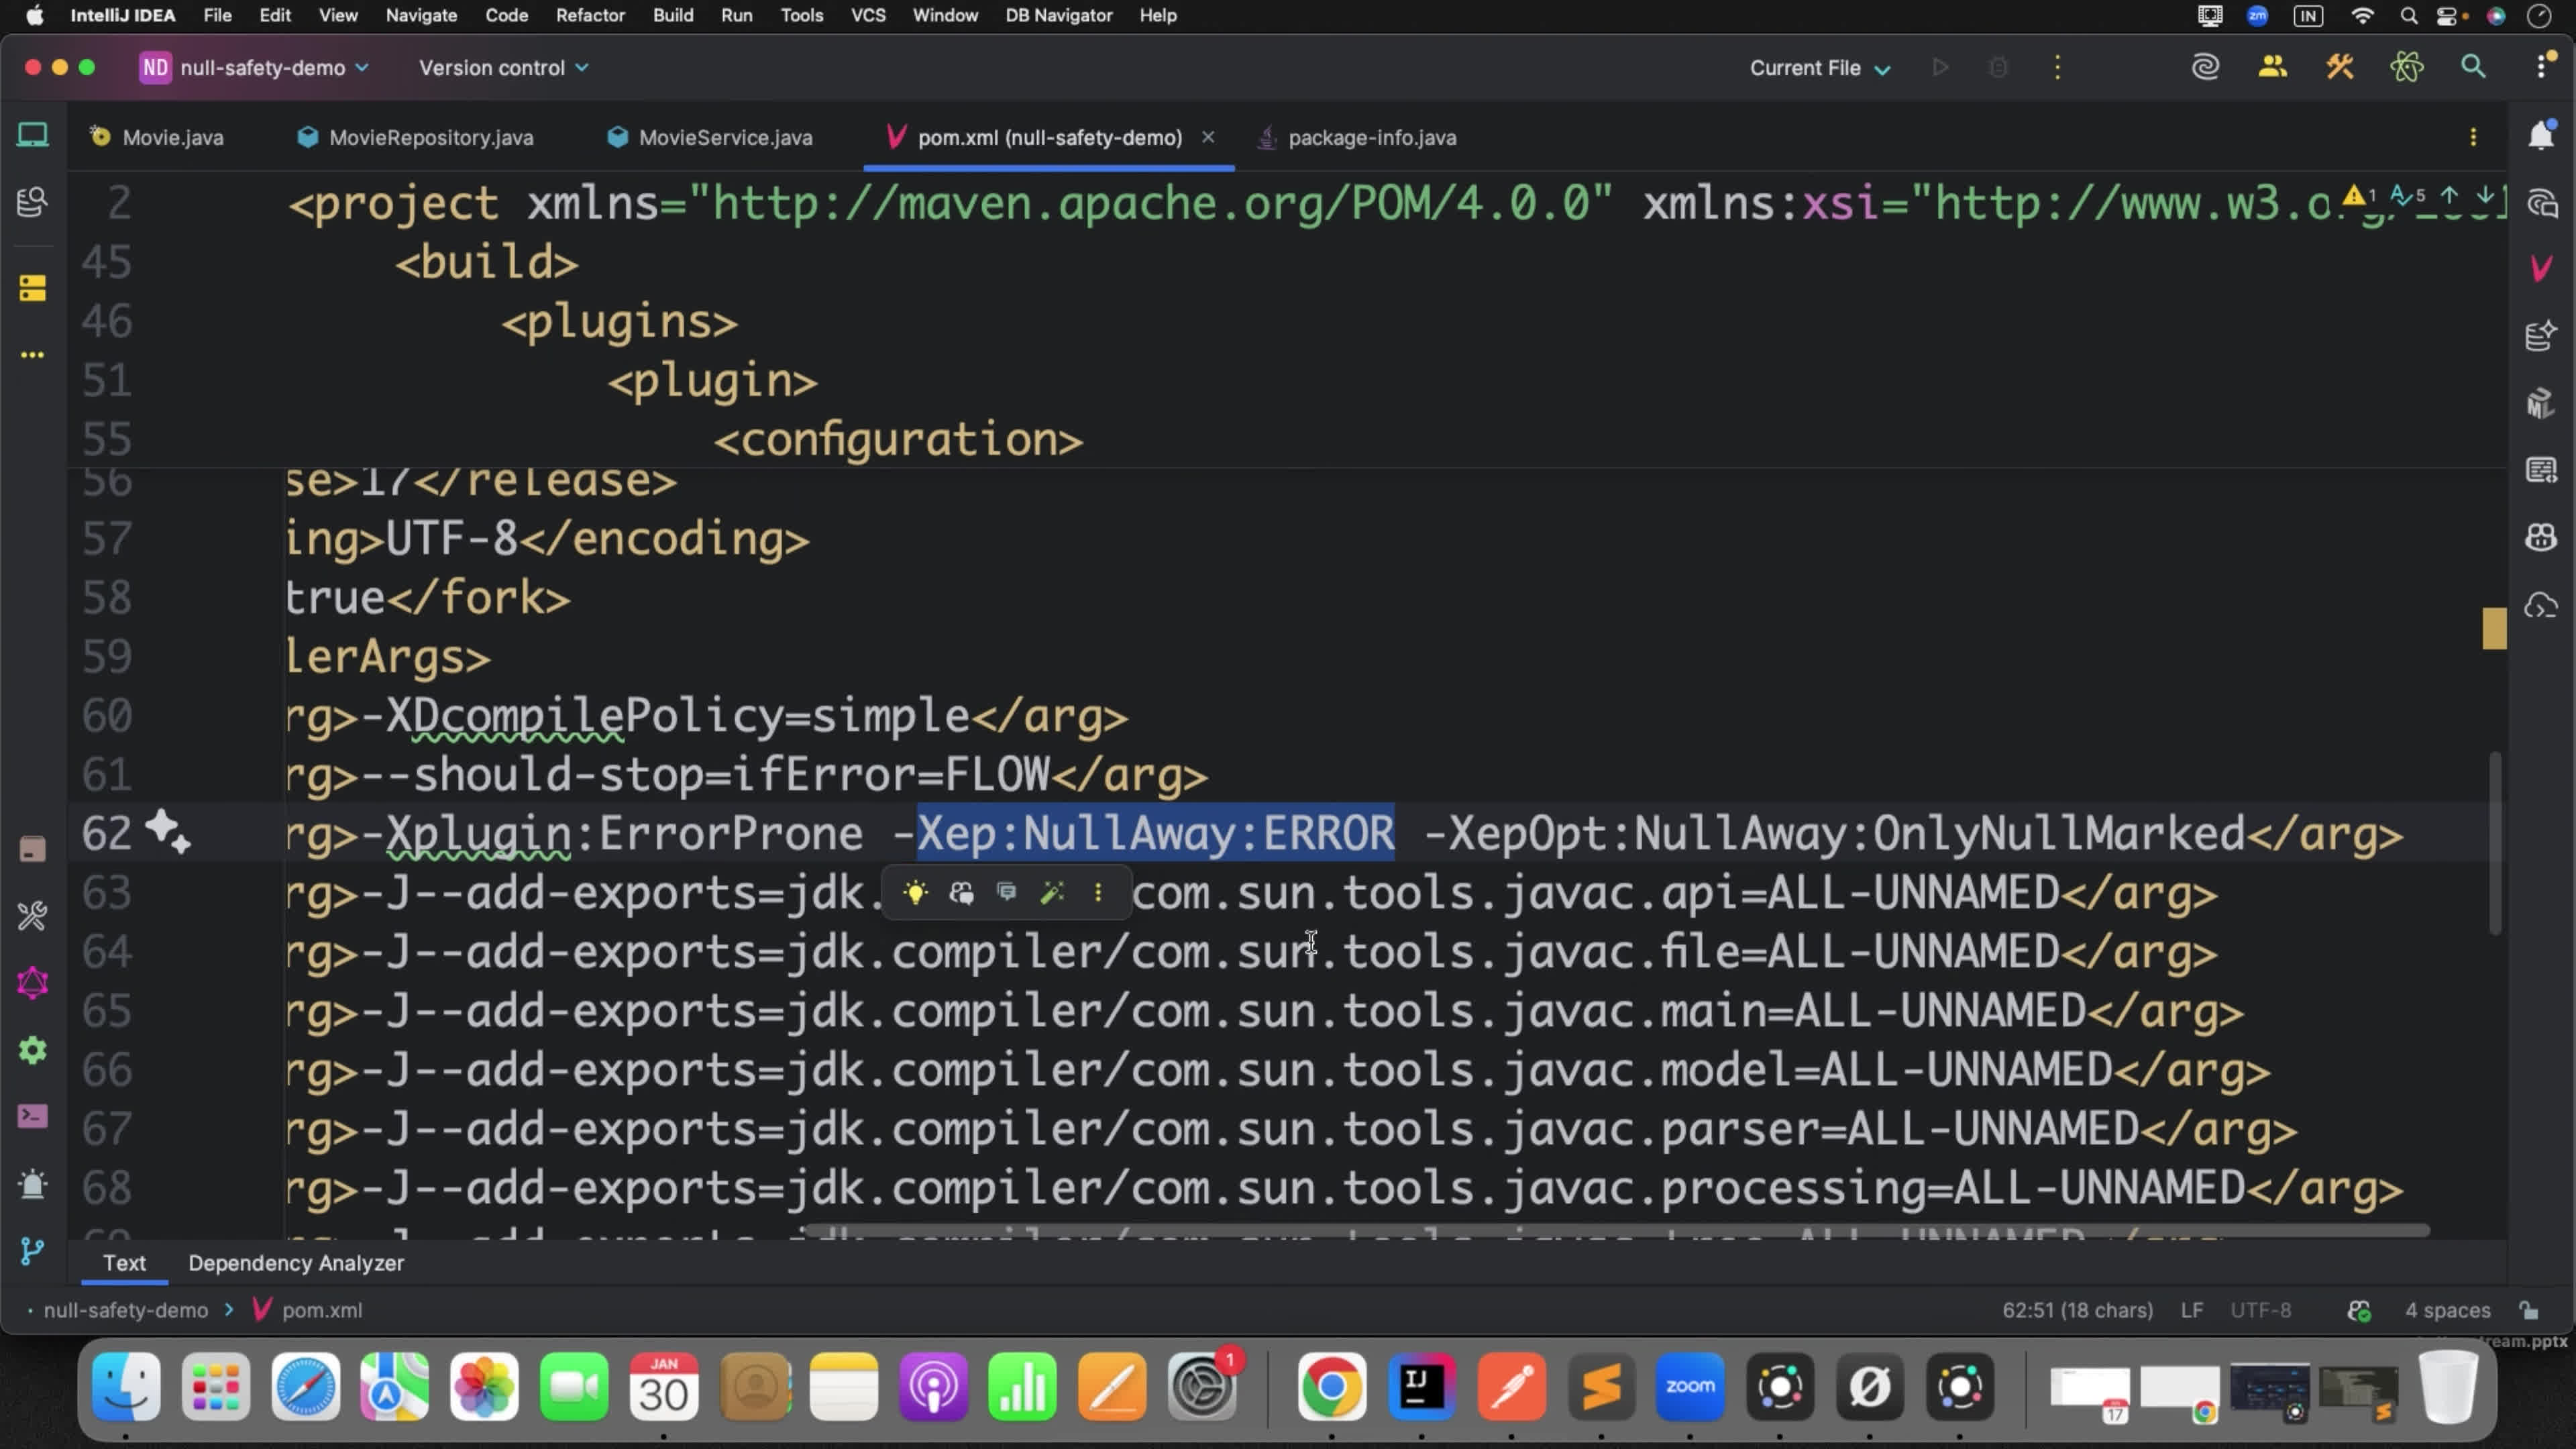Switch to the MovieRepository.java tab
Image resolution: width=2576 pixels, height=1449 pixels.
(416, 137)
